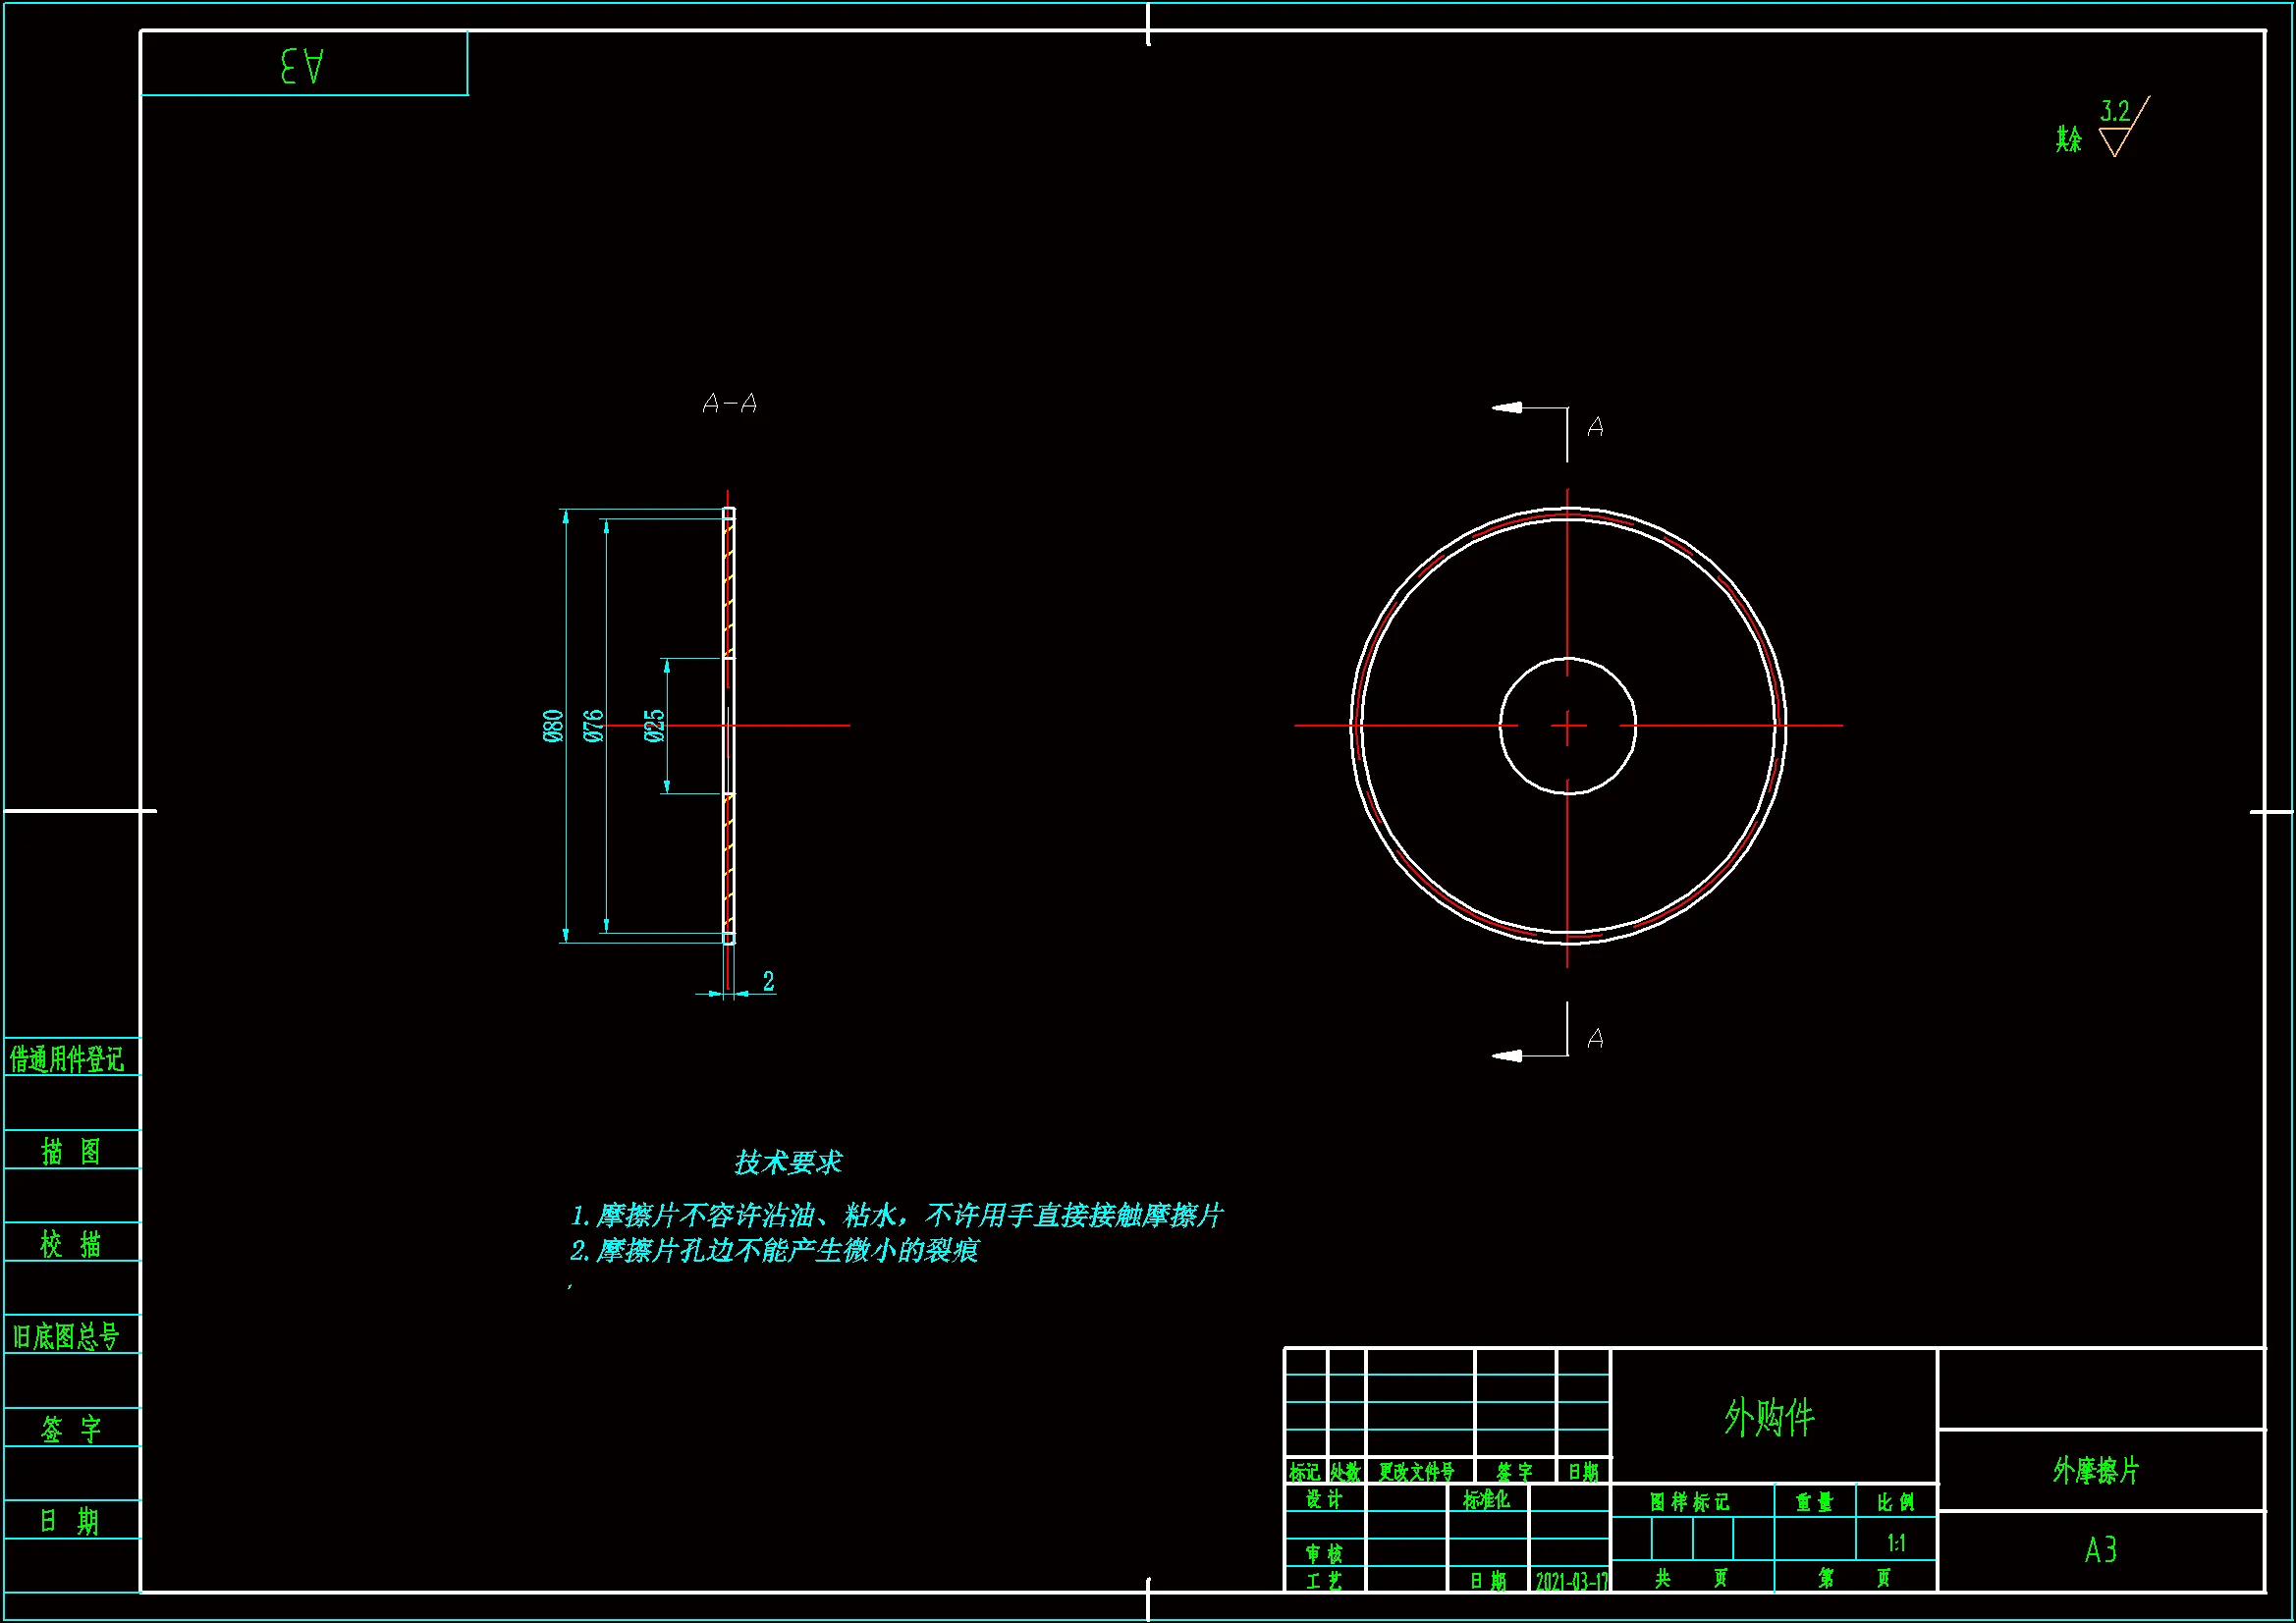Image resolution: width=2296 pixels, height=1623 pixels.
Task: Click the 借通用件登记 sidebar cell
Action: [x=67, y=1058]
